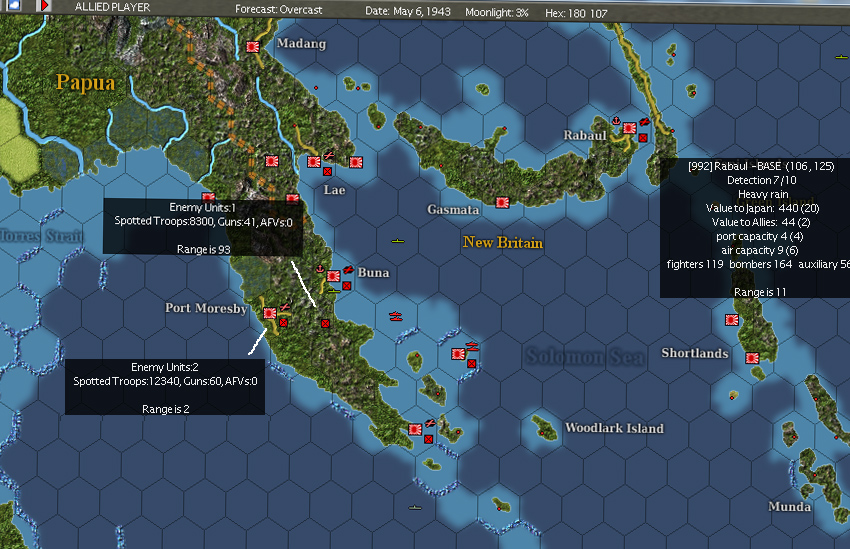Click the airfield plane icon at Buna
This screenshot has width=850, height=549.
pos(348,269)
